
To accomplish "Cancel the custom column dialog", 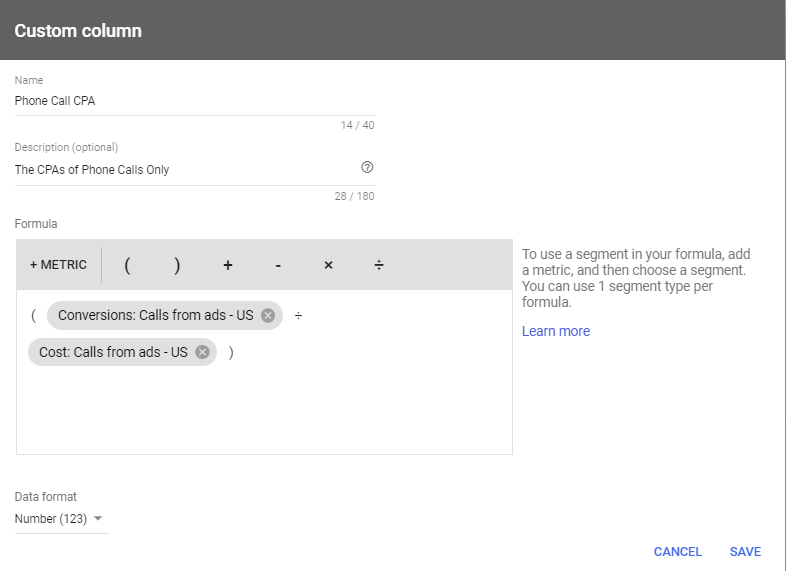I will coord(678,551).
